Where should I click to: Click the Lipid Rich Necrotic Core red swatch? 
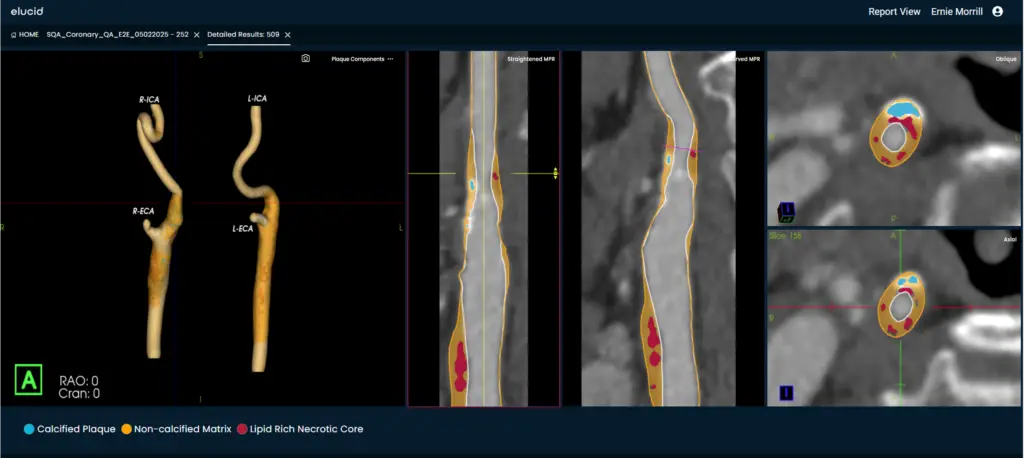coord(242,429)
